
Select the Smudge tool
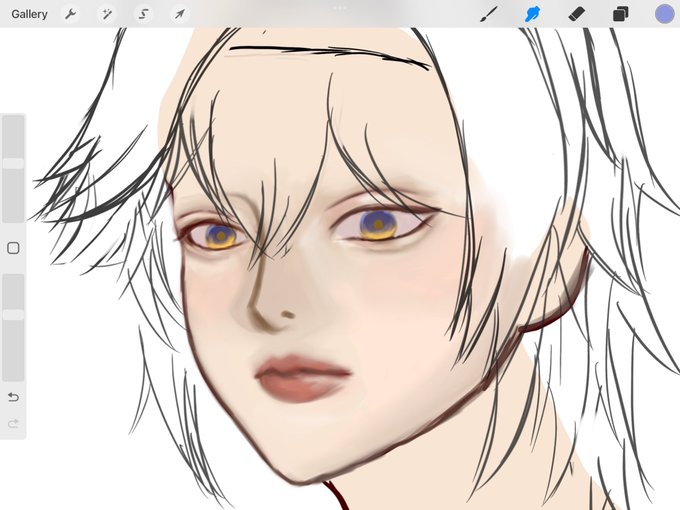pyautogui.click(x=532, y=14)
